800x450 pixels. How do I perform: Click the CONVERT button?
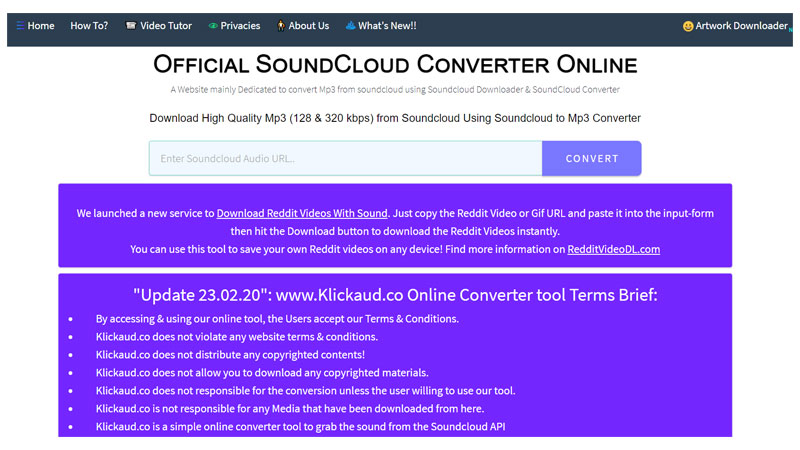592,158
